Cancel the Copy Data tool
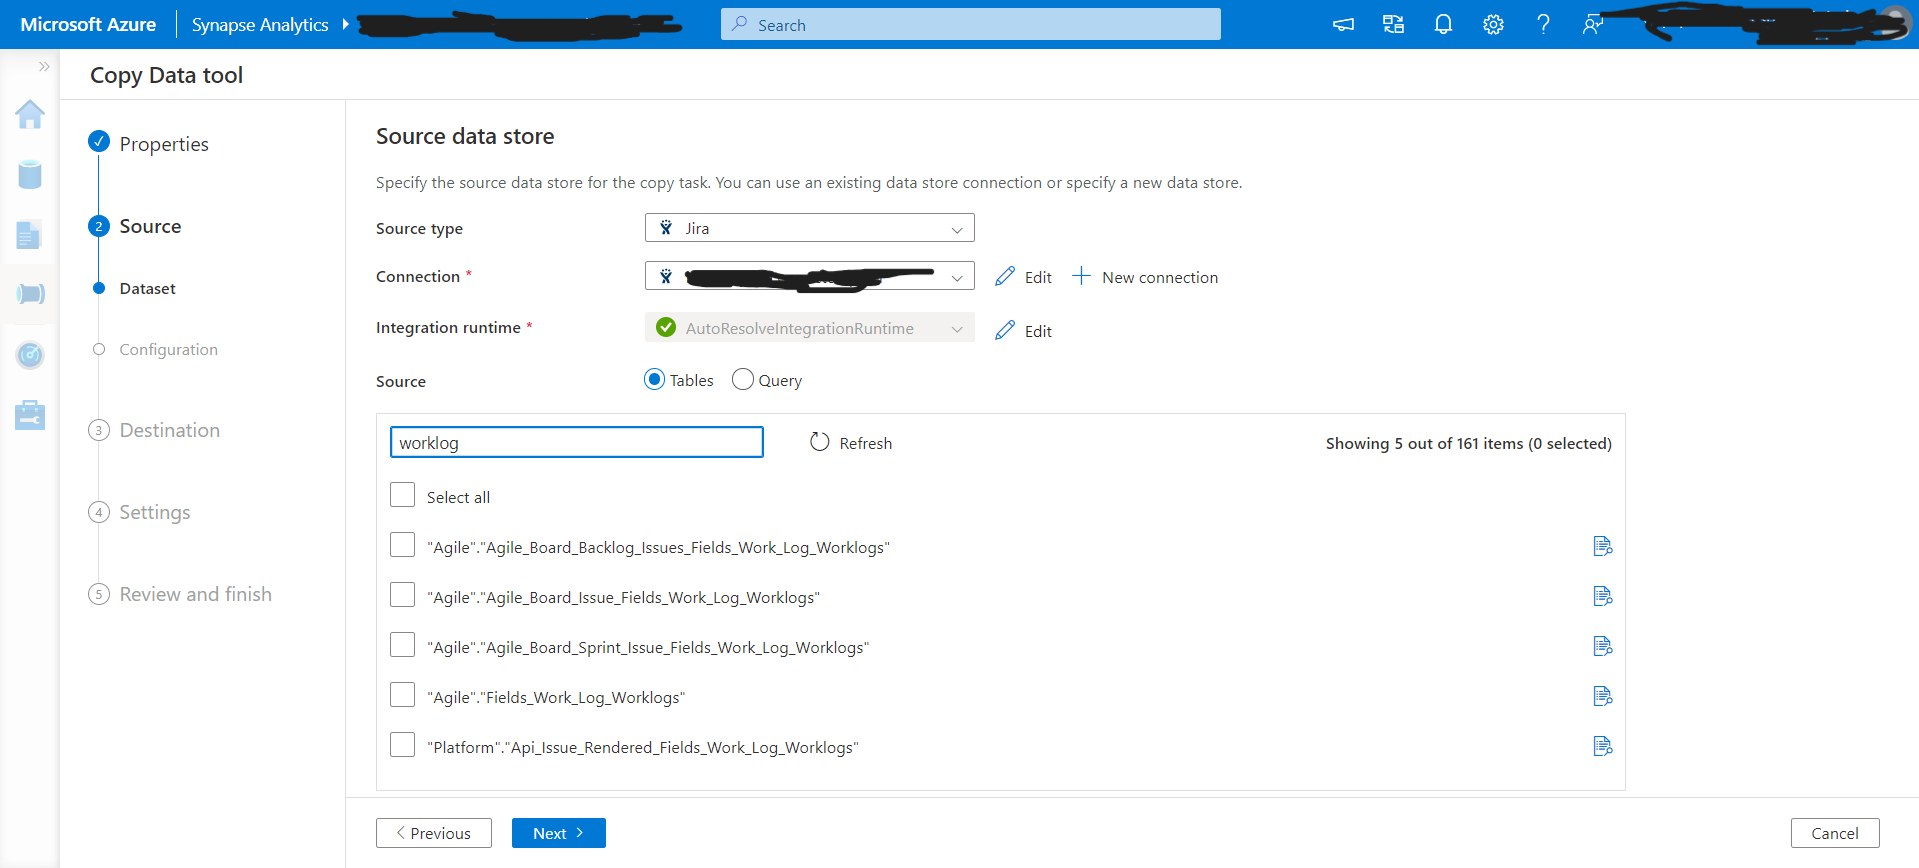The width and height of the screenshot is (1919, 868). [x=1835, y=833]
